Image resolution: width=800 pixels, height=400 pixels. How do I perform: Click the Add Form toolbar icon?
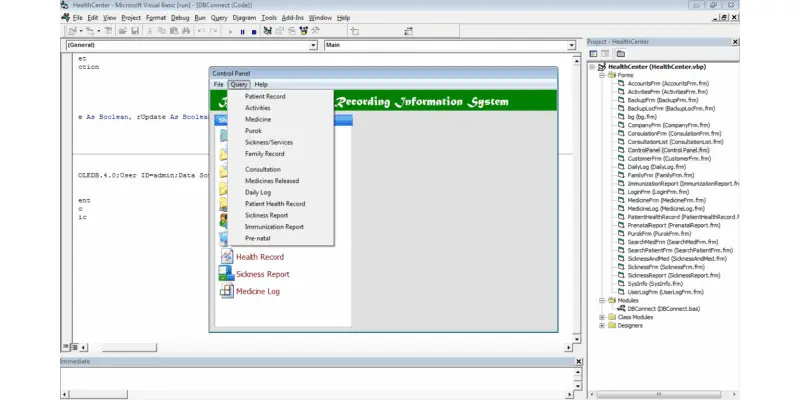coord(90,31)
